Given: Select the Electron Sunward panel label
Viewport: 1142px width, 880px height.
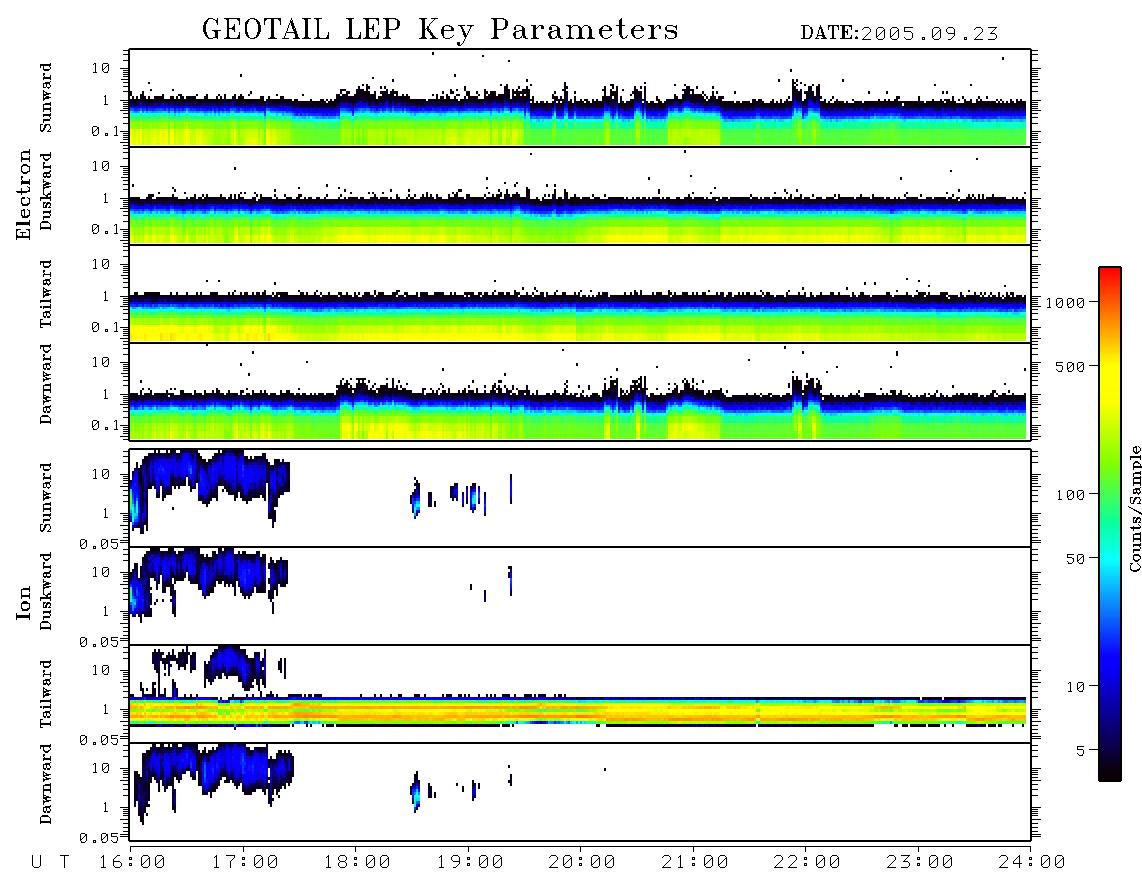Looking at the screenshot, I should pos(46,98).
